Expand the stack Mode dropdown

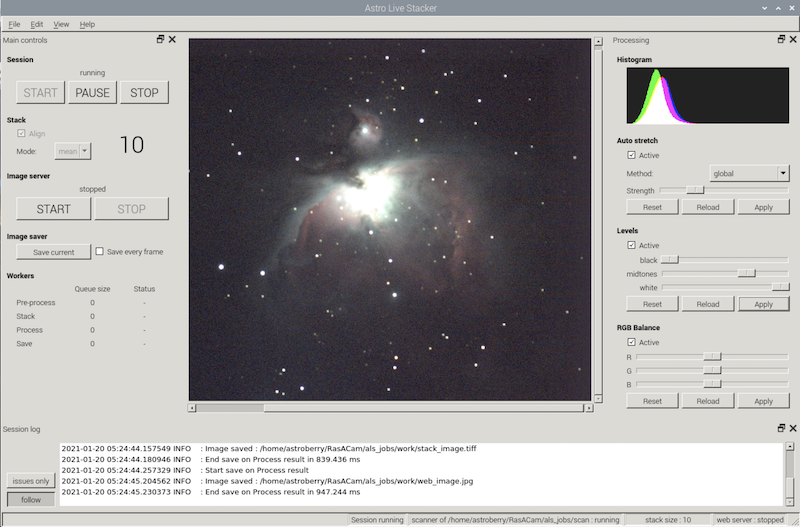[73, 151]
